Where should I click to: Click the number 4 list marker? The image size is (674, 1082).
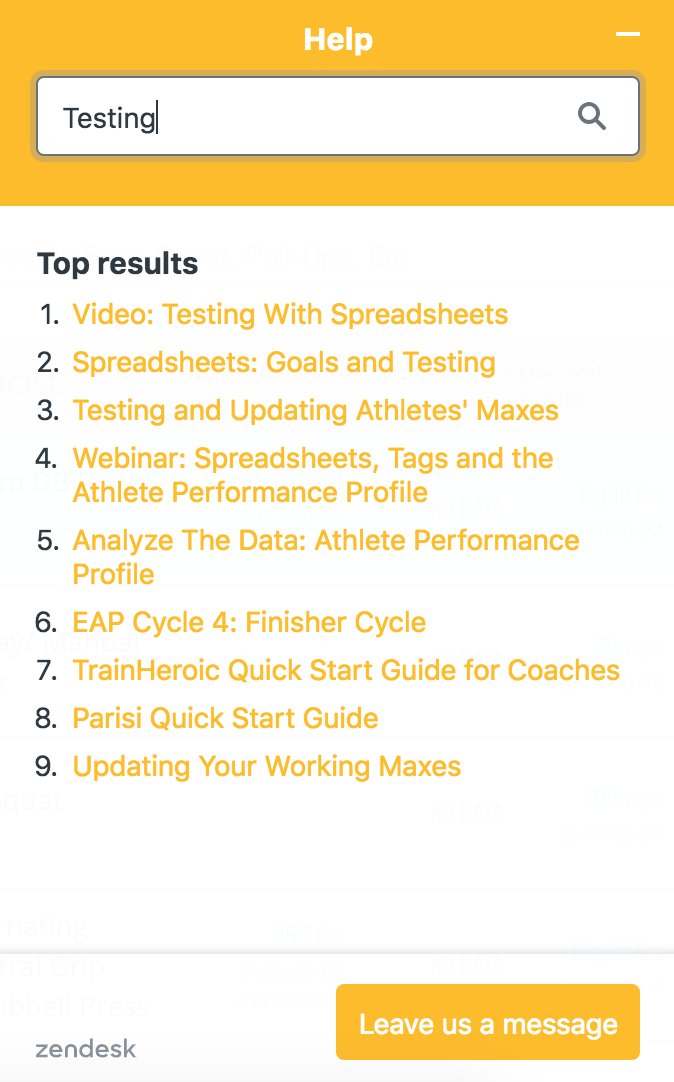coord(46,458)
